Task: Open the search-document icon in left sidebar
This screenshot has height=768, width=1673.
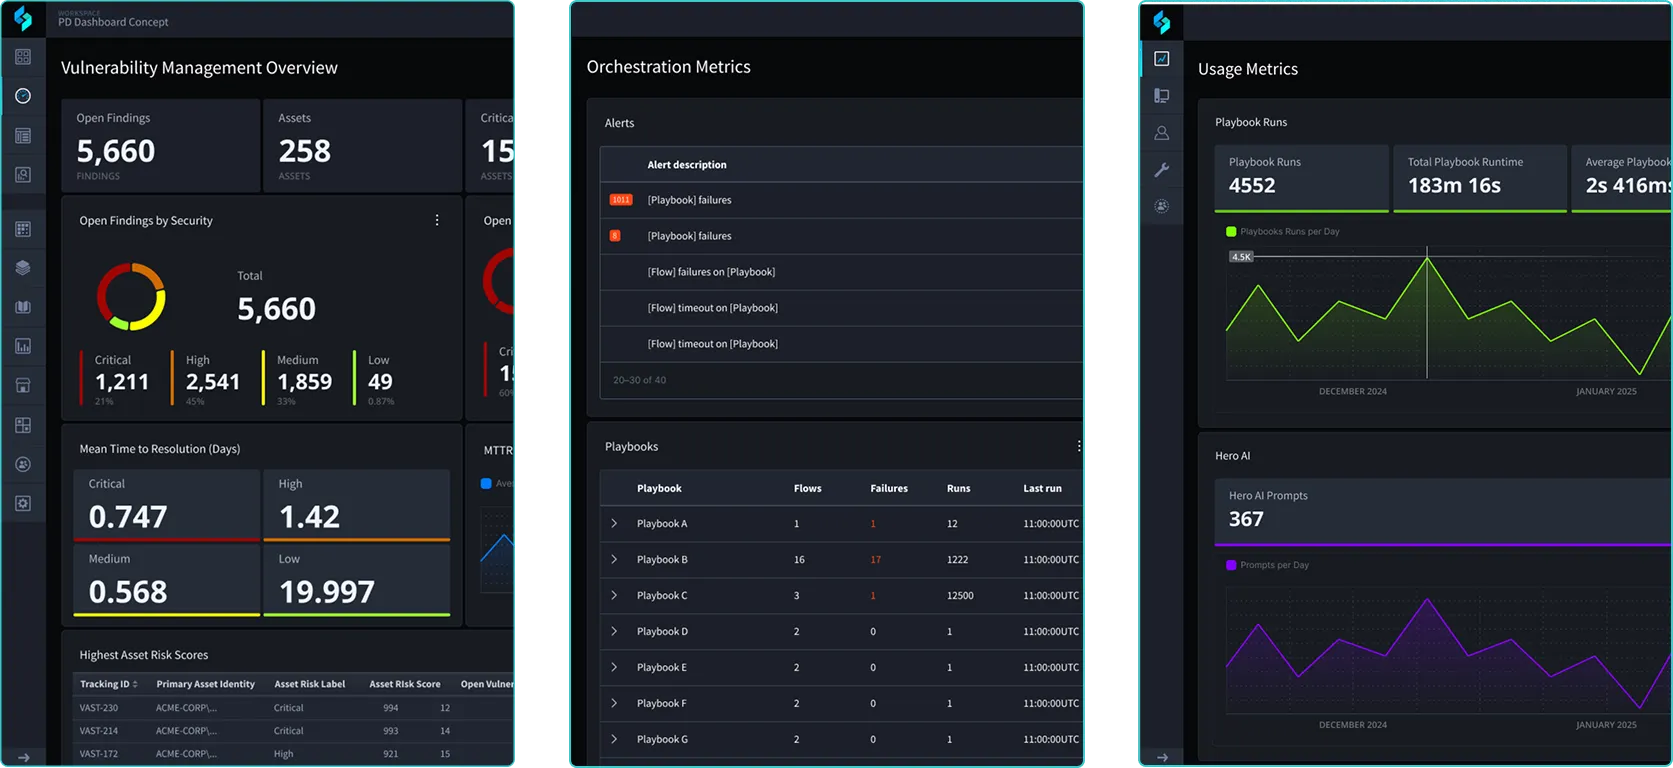Action: (23, 174)
